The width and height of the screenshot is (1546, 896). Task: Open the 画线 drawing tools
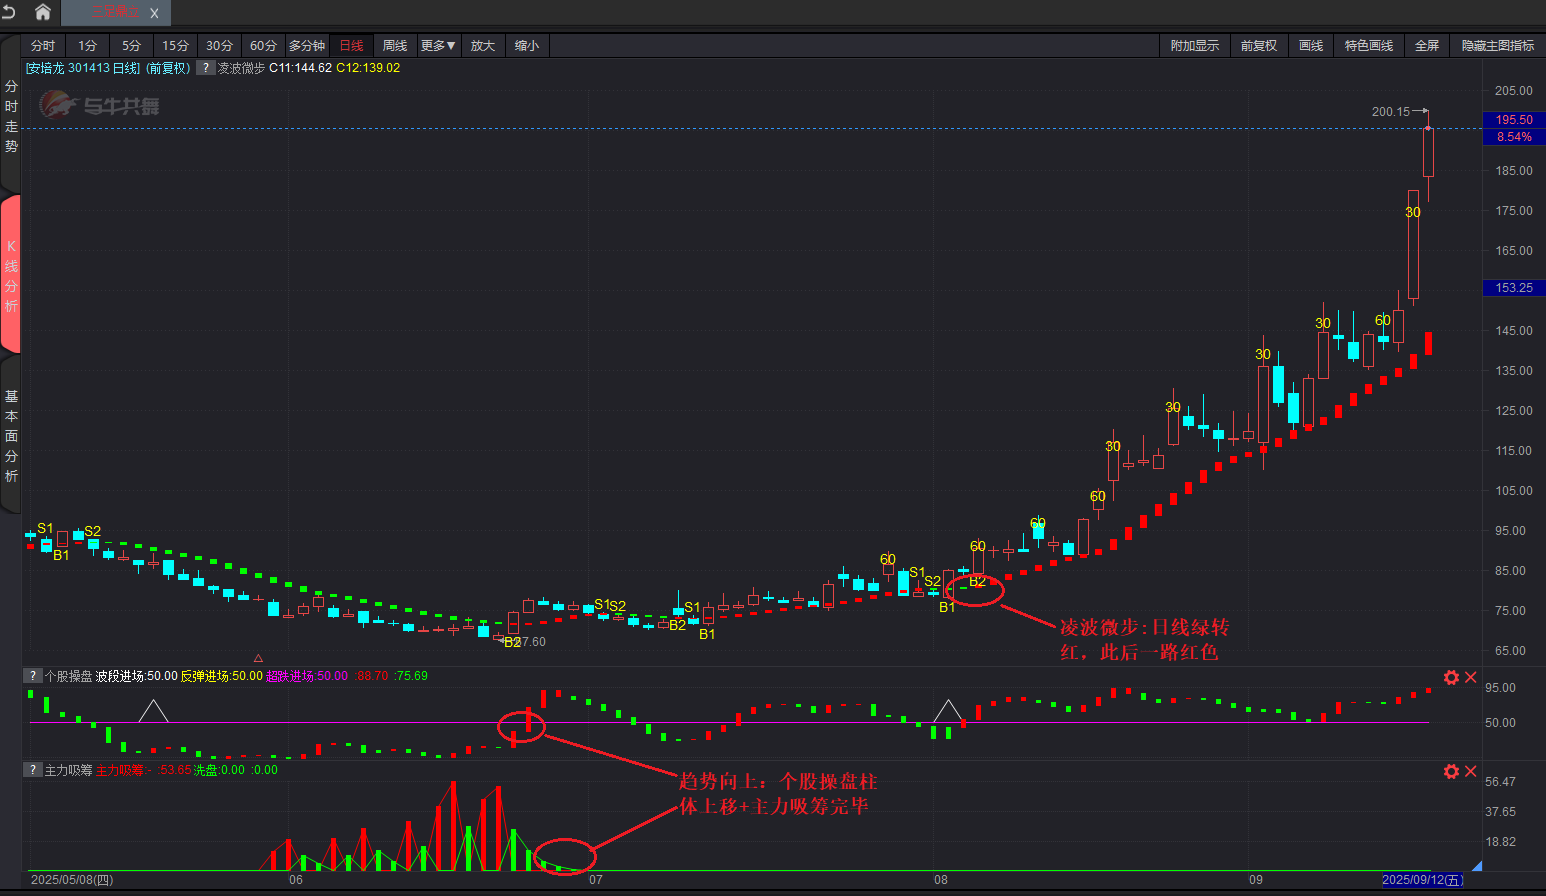pos(1311,46)
